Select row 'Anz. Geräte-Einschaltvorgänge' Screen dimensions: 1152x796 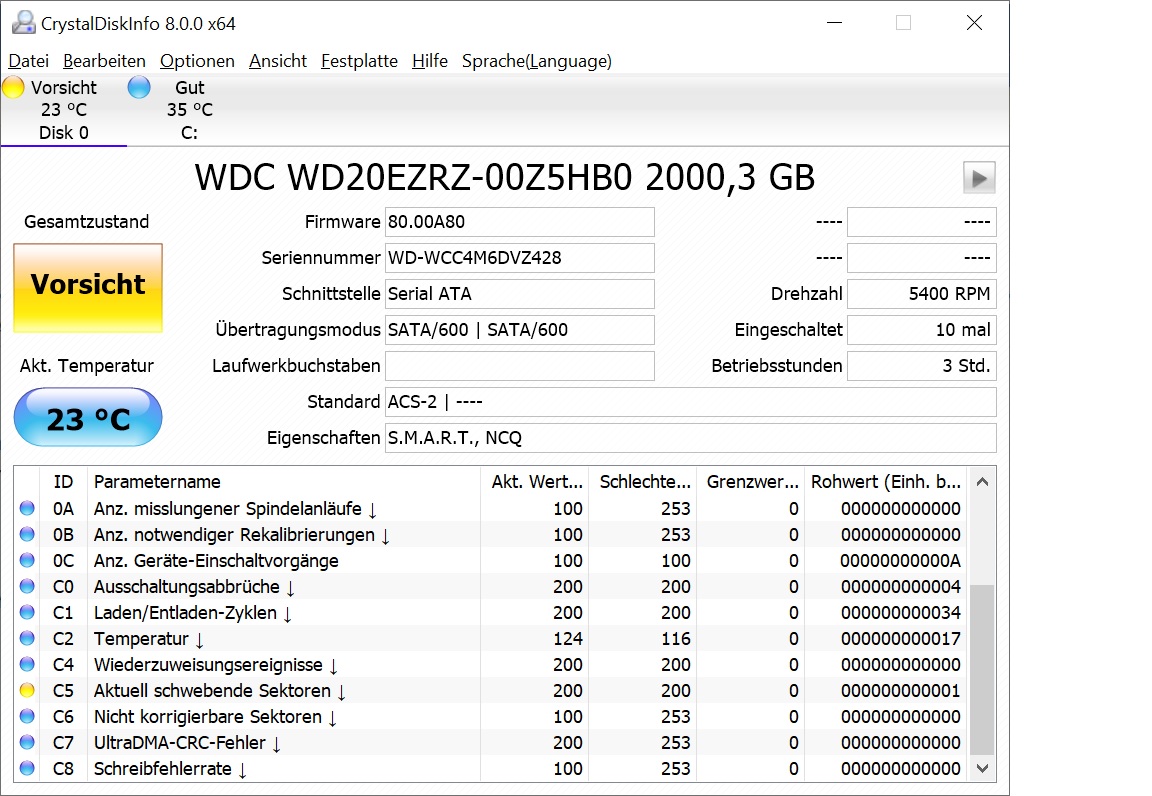(x=491, y=561)
